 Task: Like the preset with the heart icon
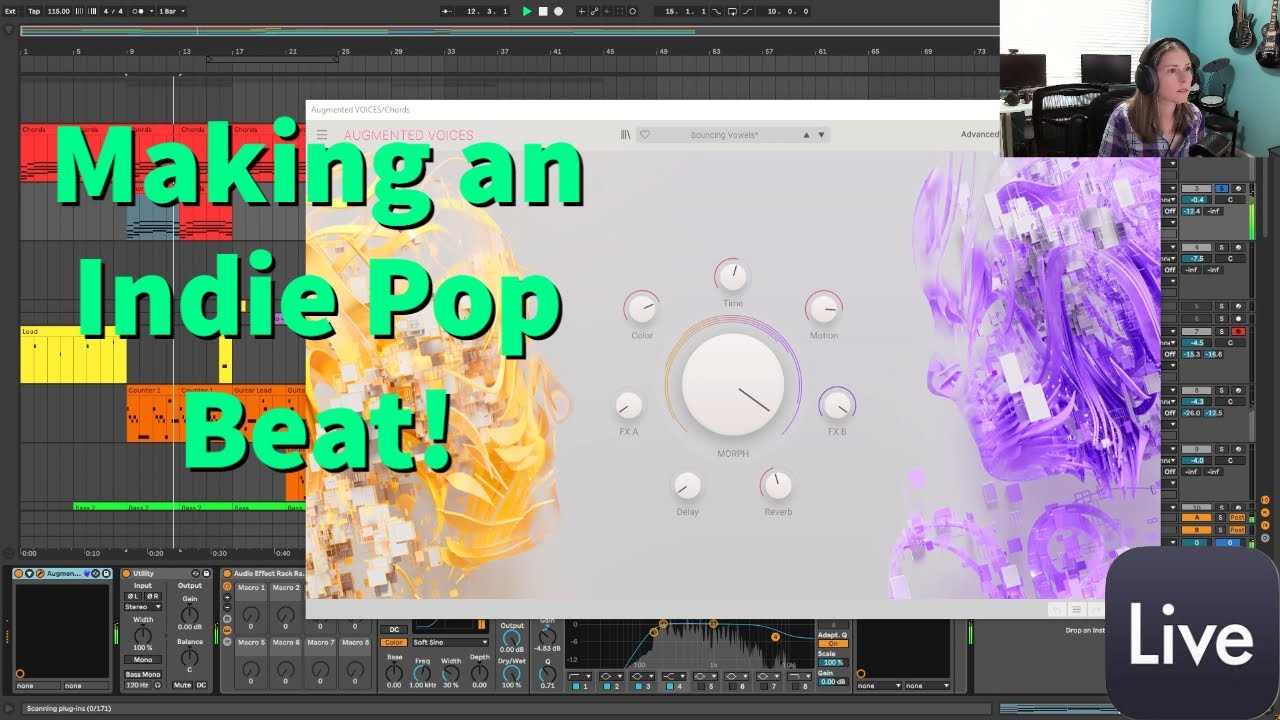(645, 135)
